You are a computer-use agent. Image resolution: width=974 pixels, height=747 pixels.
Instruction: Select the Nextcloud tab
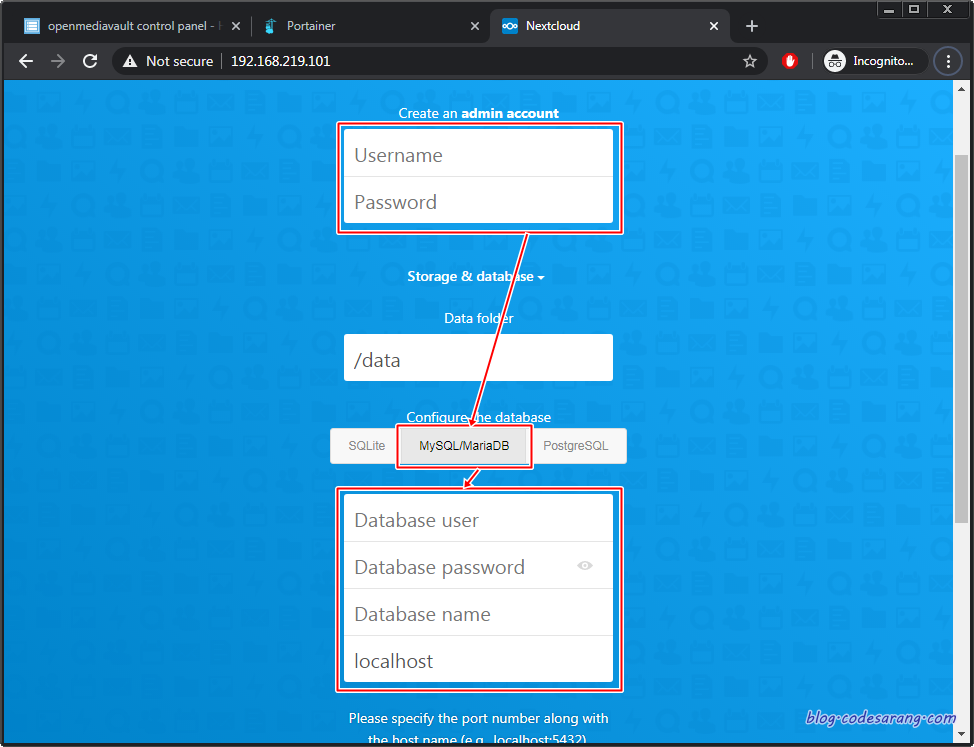609,26
